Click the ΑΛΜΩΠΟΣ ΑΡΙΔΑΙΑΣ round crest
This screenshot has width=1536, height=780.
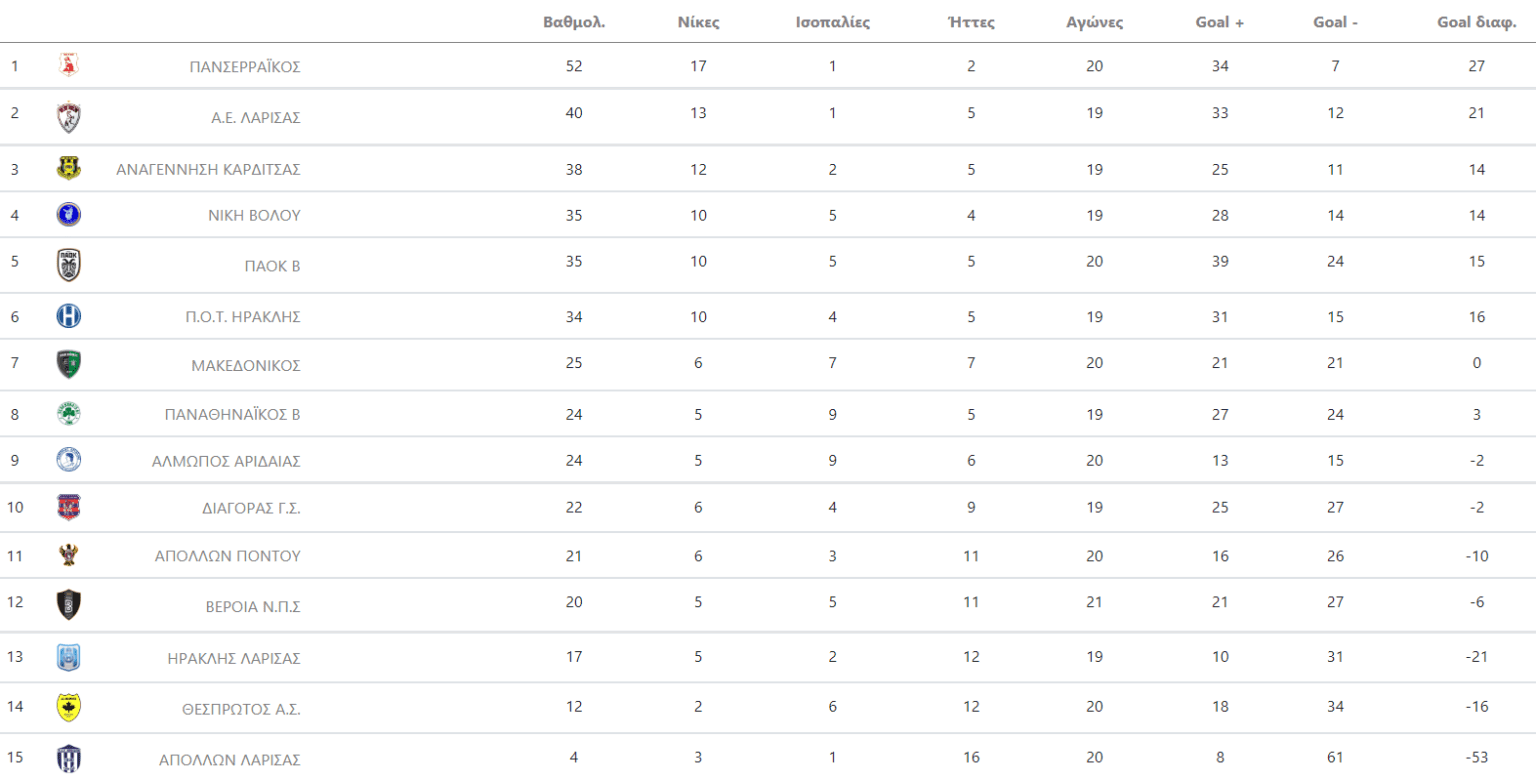[69, 460]
